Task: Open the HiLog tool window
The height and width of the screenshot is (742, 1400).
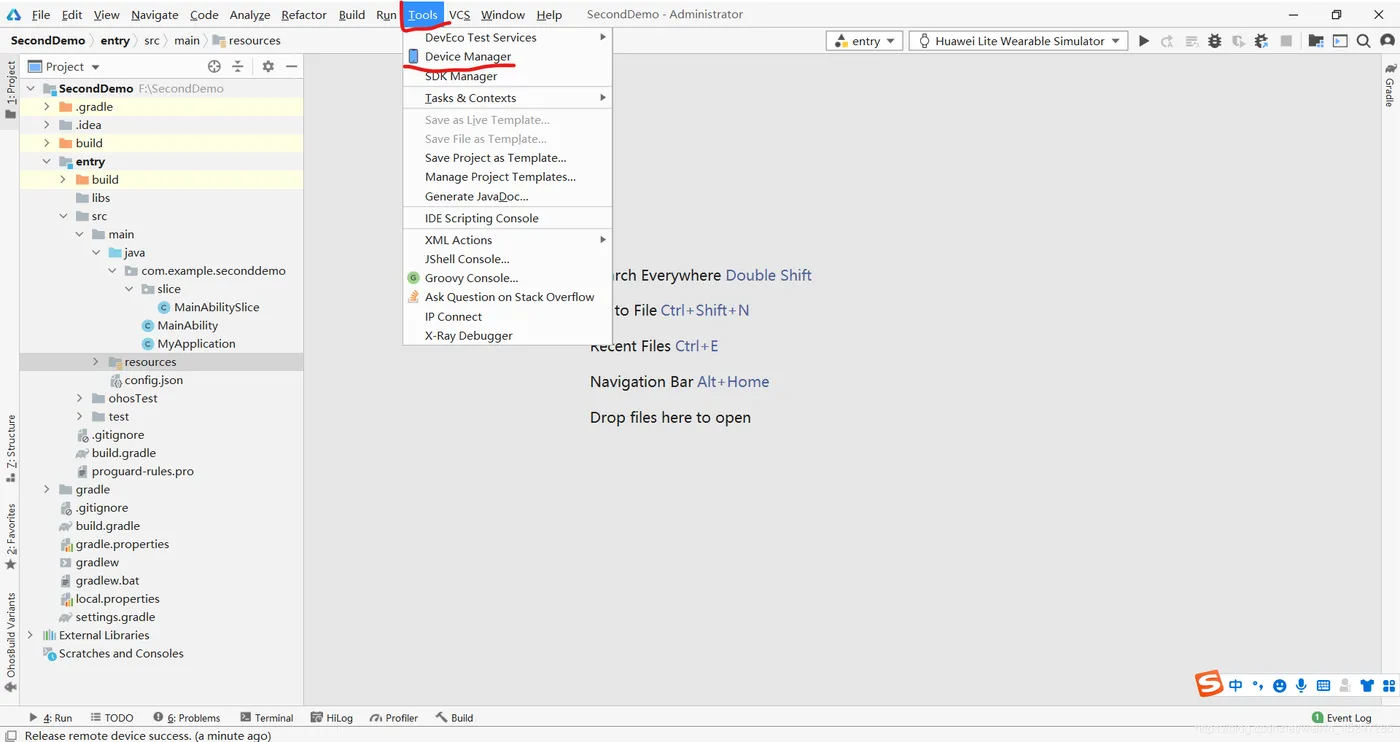Action: (332, 718)
